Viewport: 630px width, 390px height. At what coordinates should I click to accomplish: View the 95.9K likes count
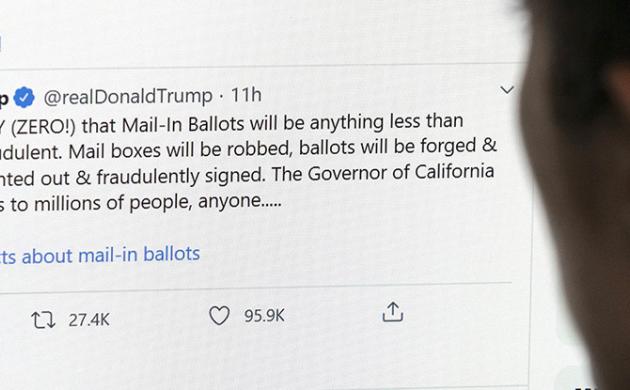264,315
